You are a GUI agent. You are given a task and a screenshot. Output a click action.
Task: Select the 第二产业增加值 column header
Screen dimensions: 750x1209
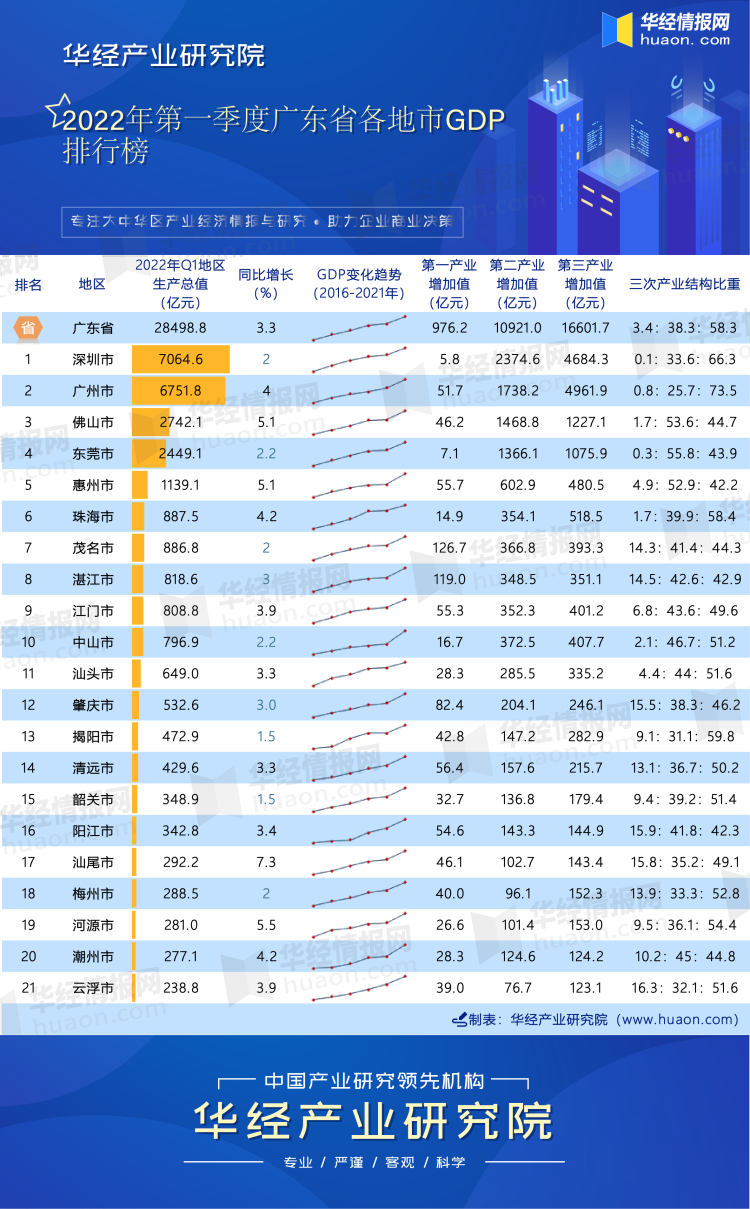(517, 284)
